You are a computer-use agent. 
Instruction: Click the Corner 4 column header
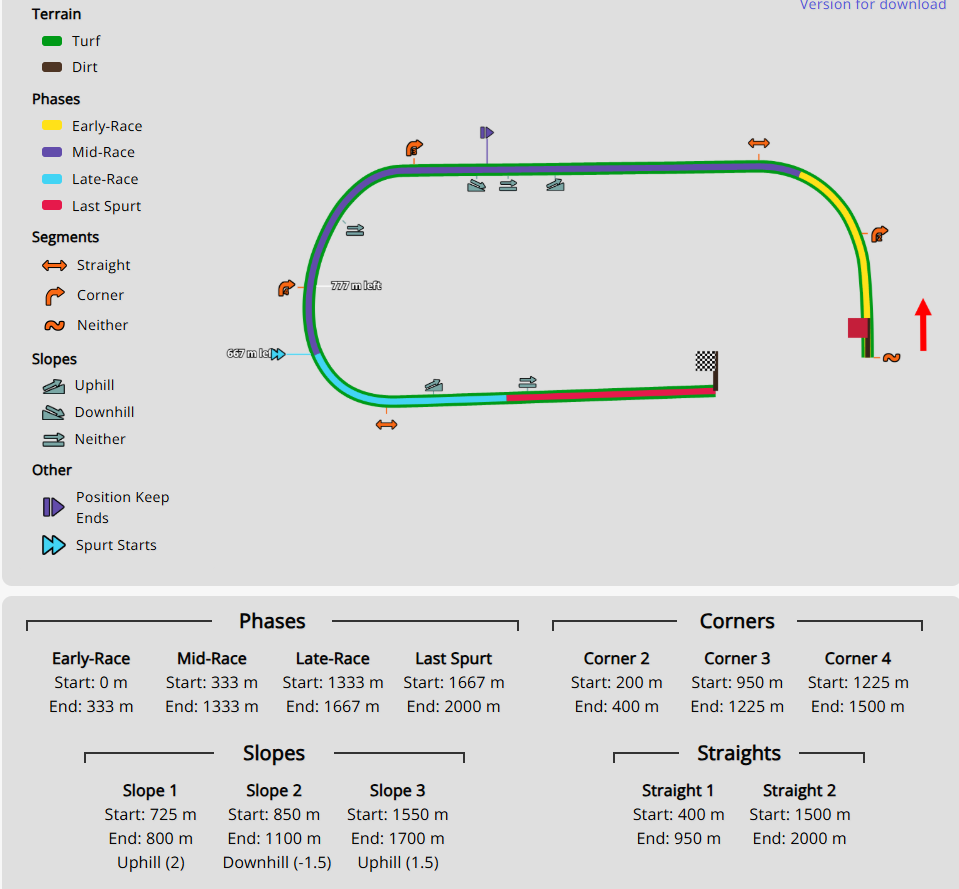(x=857, y=658)
